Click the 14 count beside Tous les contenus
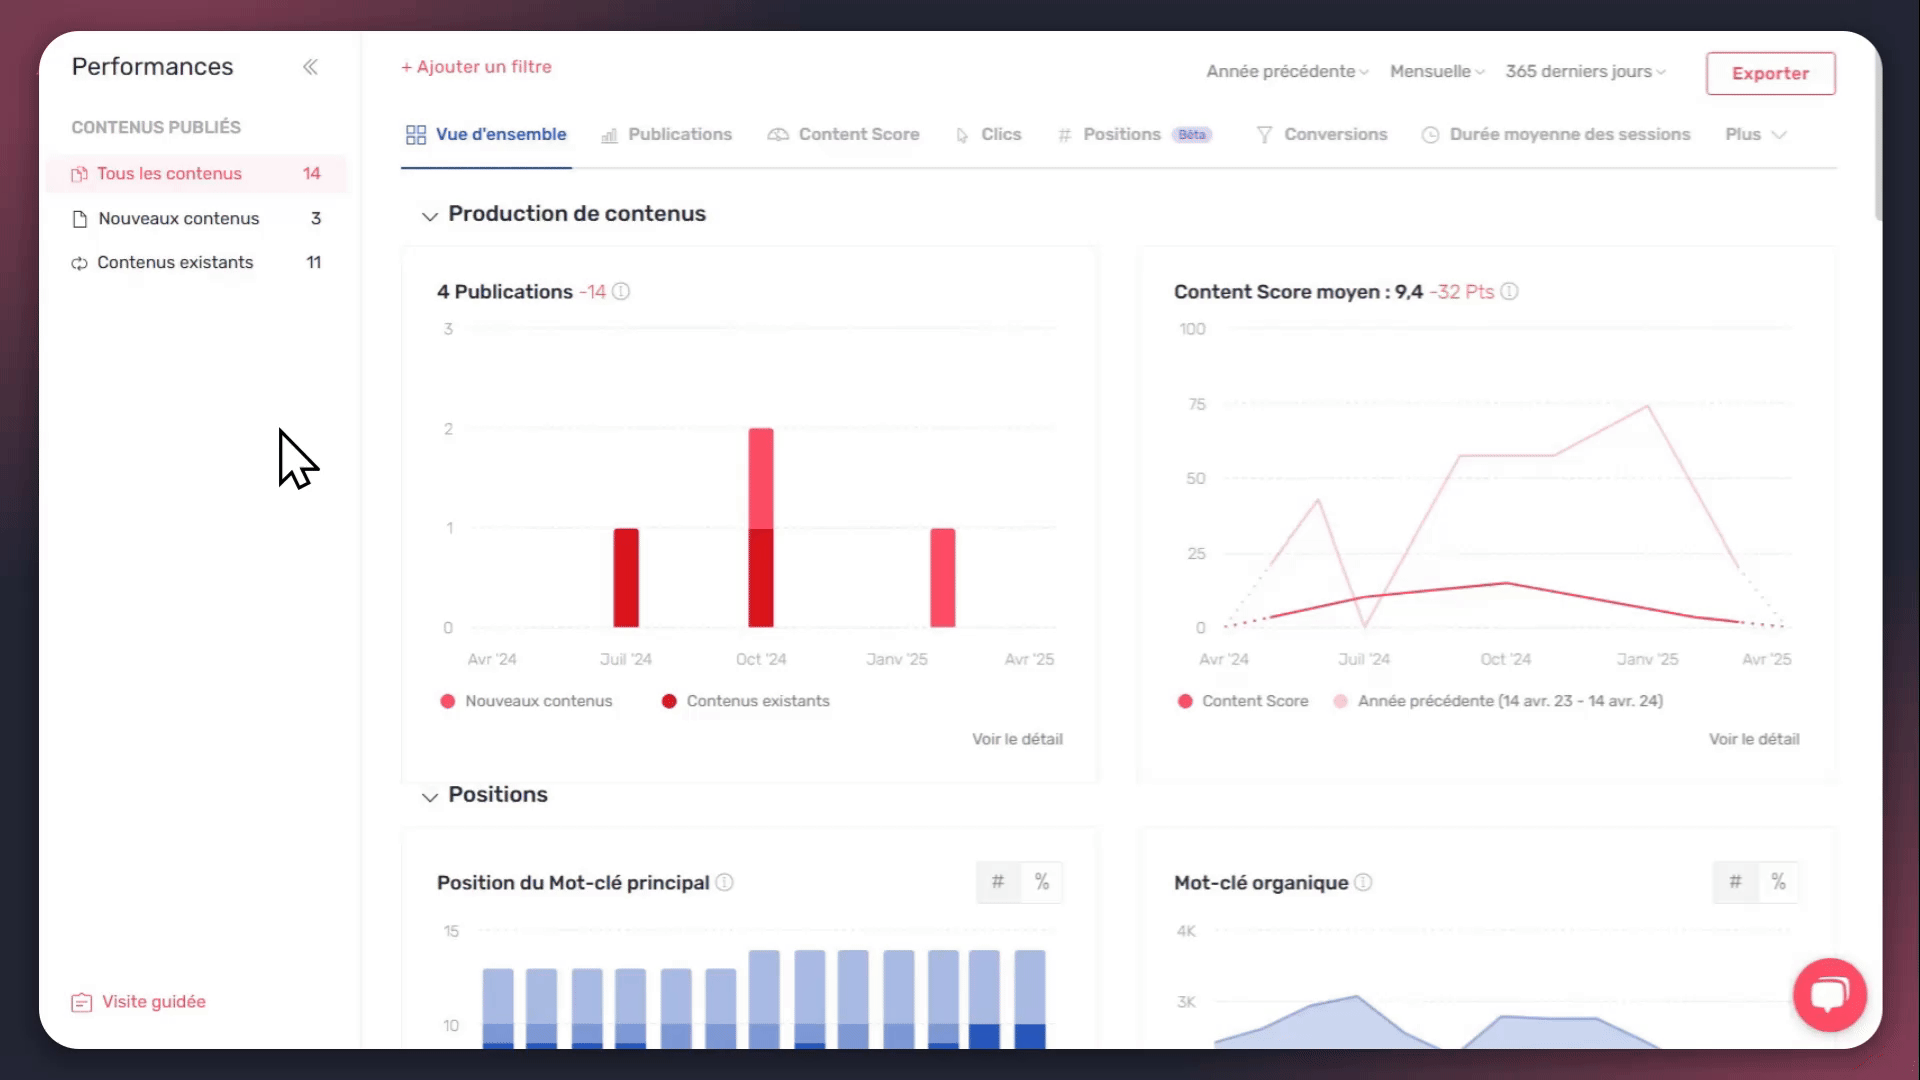The width and height of the screenshot is (1920, 1080). [312, 174]
